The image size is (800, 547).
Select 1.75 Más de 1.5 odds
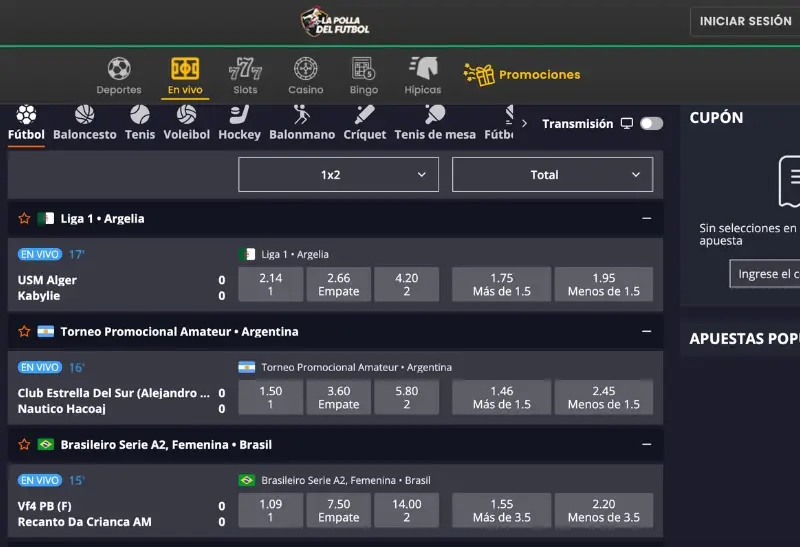pyautogui.click(x=502, y=284)
